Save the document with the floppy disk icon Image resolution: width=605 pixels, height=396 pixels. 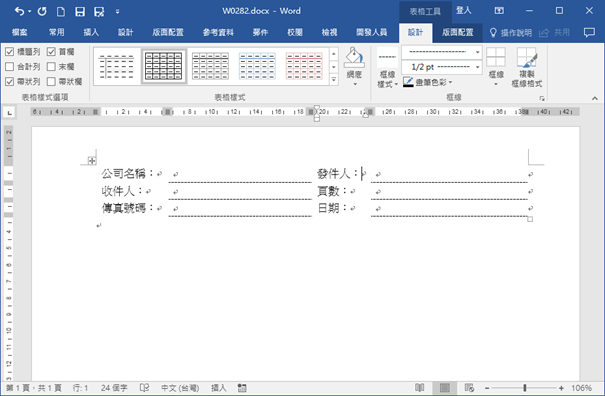pos(80,12)
